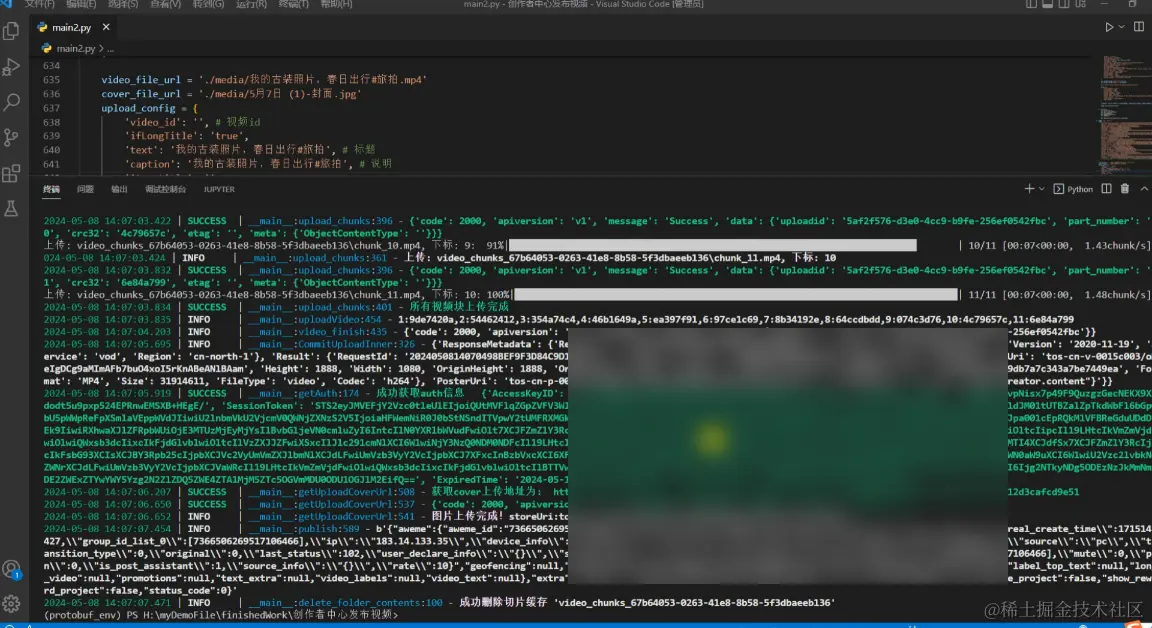Create a new terminal with plus icon

pyautogui.click(x=1029, y=189)
